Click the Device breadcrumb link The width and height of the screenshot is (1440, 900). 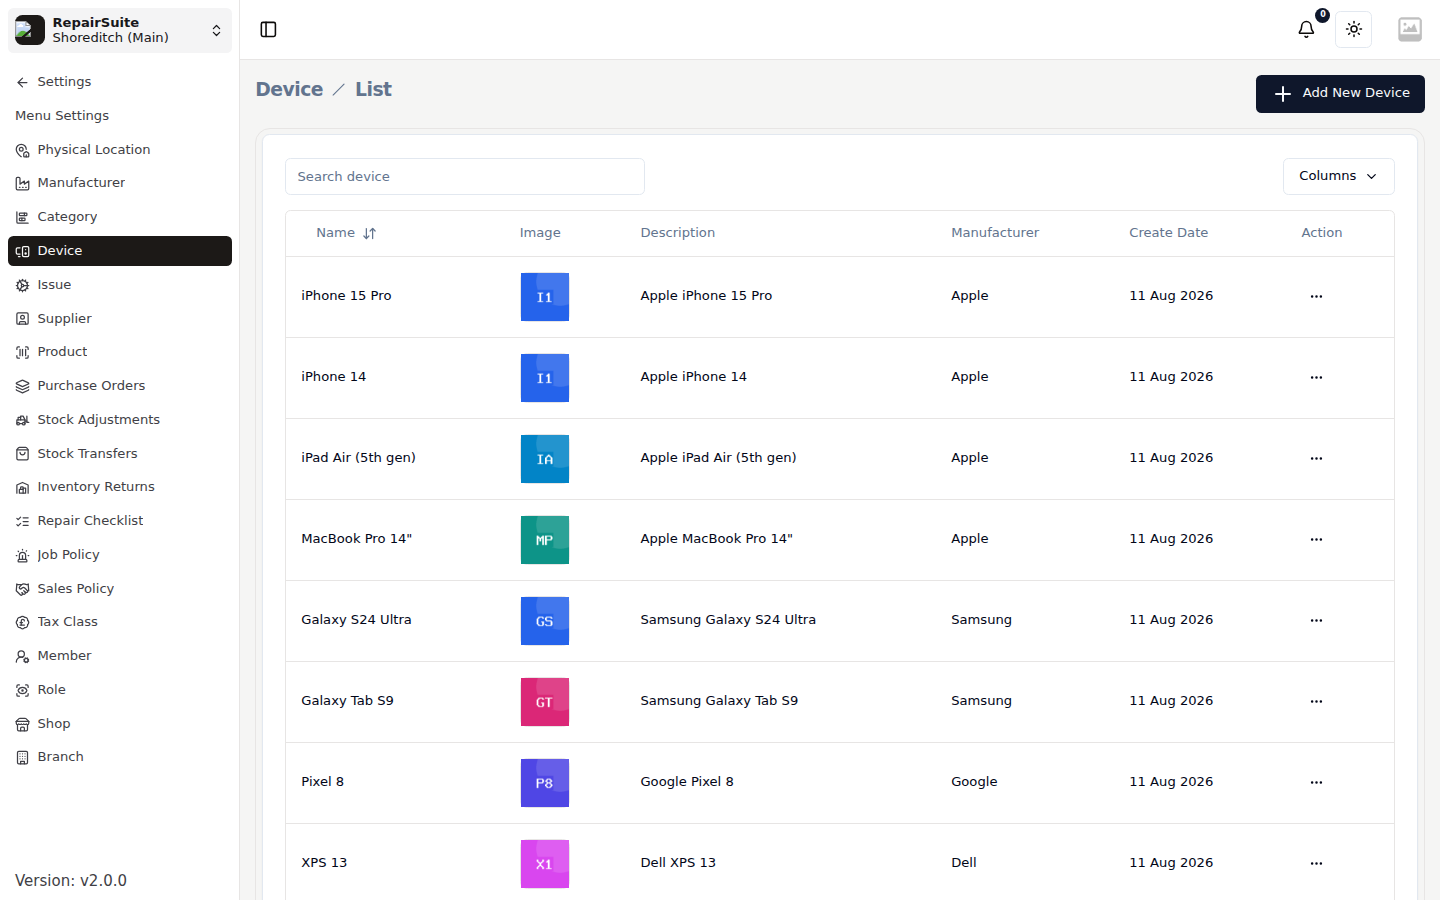[289, 89]
